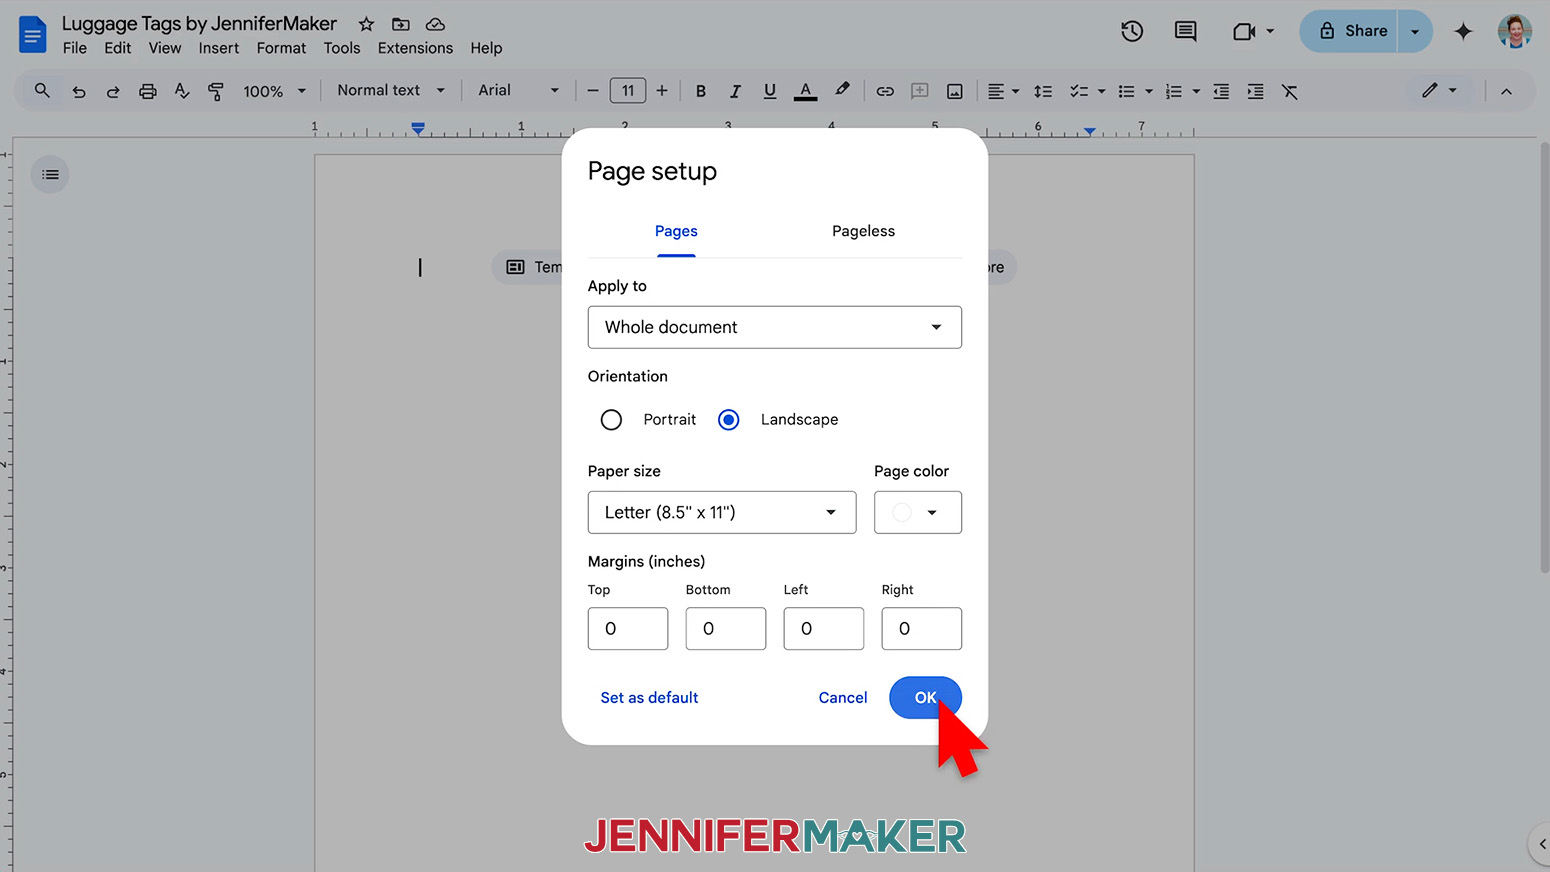Screen dimensions: 1550x872
Task: Open the Gemini sparkle icon
Action: pos(1463,31)
